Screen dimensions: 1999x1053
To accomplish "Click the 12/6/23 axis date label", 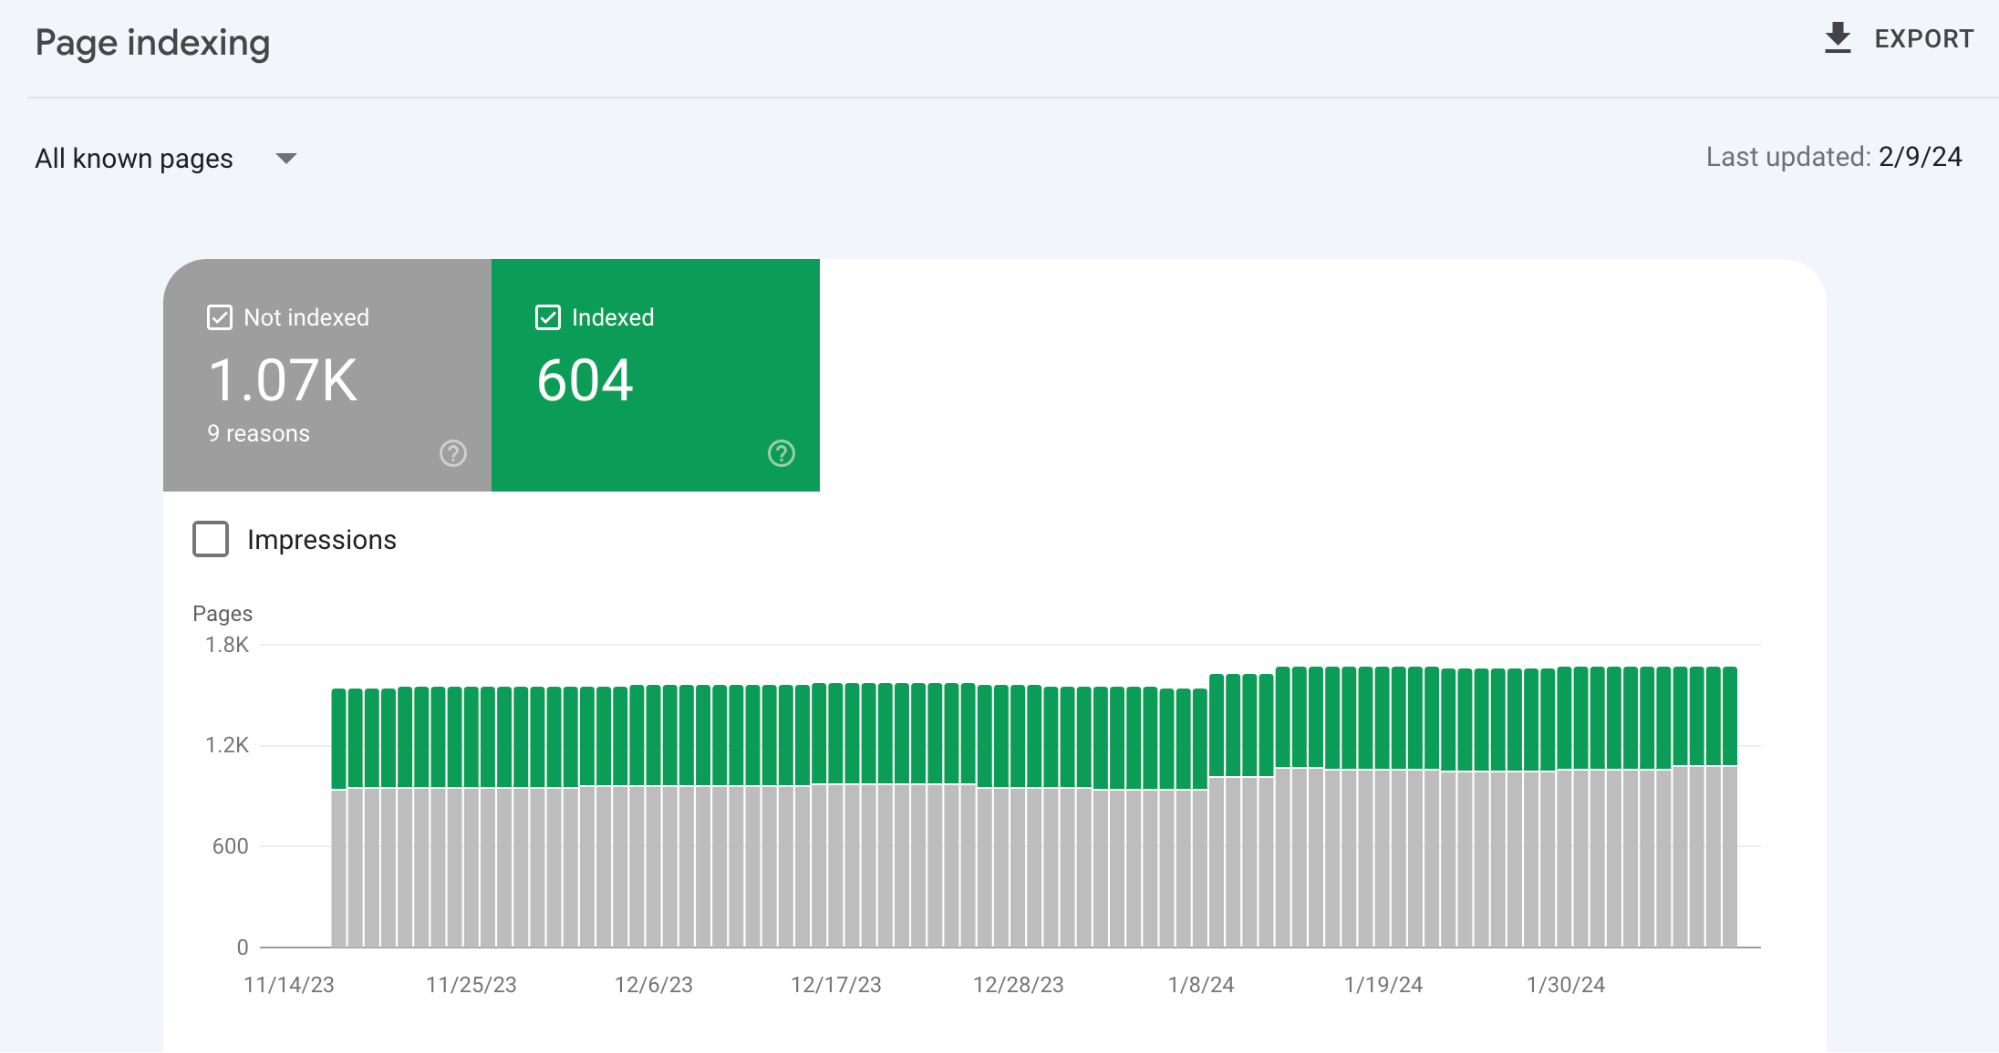I will (653, 984).
